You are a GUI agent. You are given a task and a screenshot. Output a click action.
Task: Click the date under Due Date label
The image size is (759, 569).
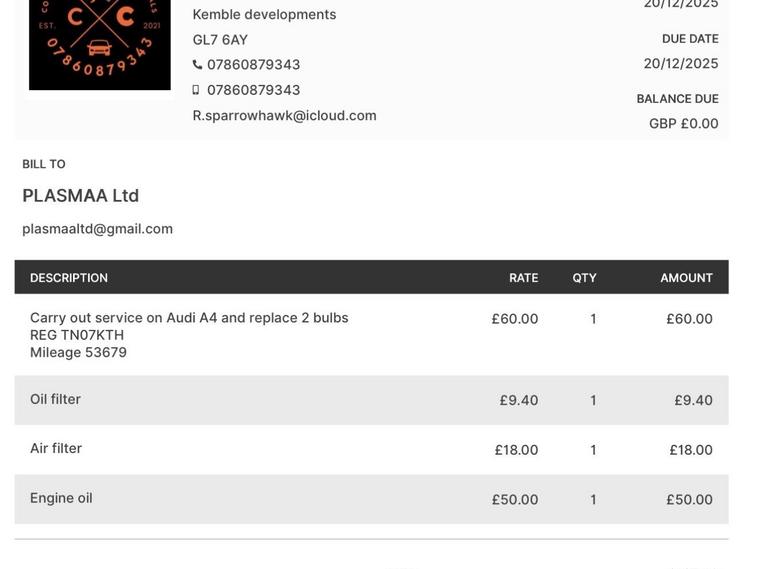click(x=680, y=64)
